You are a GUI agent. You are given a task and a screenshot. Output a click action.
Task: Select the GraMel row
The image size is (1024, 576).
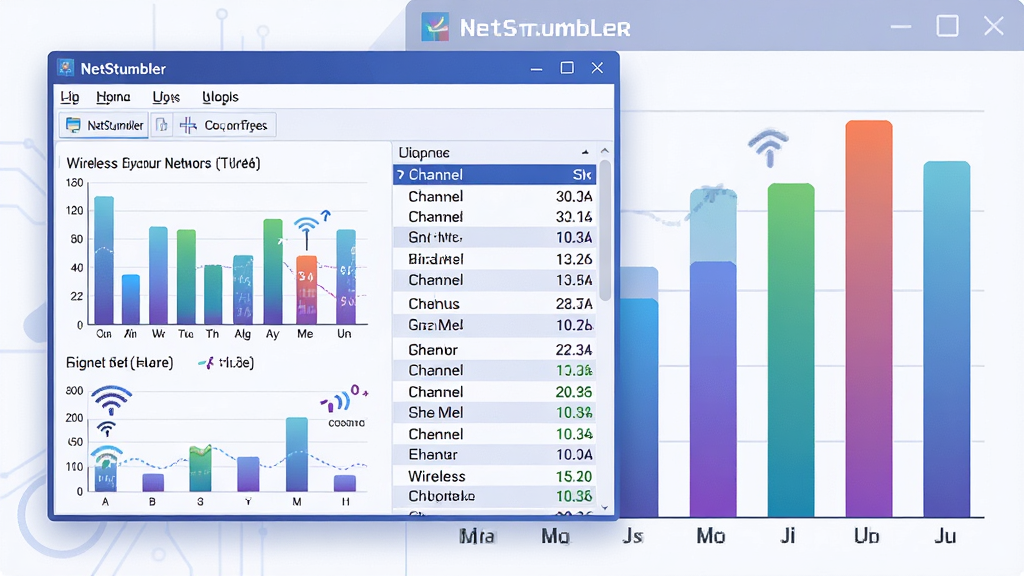[494, 325]
